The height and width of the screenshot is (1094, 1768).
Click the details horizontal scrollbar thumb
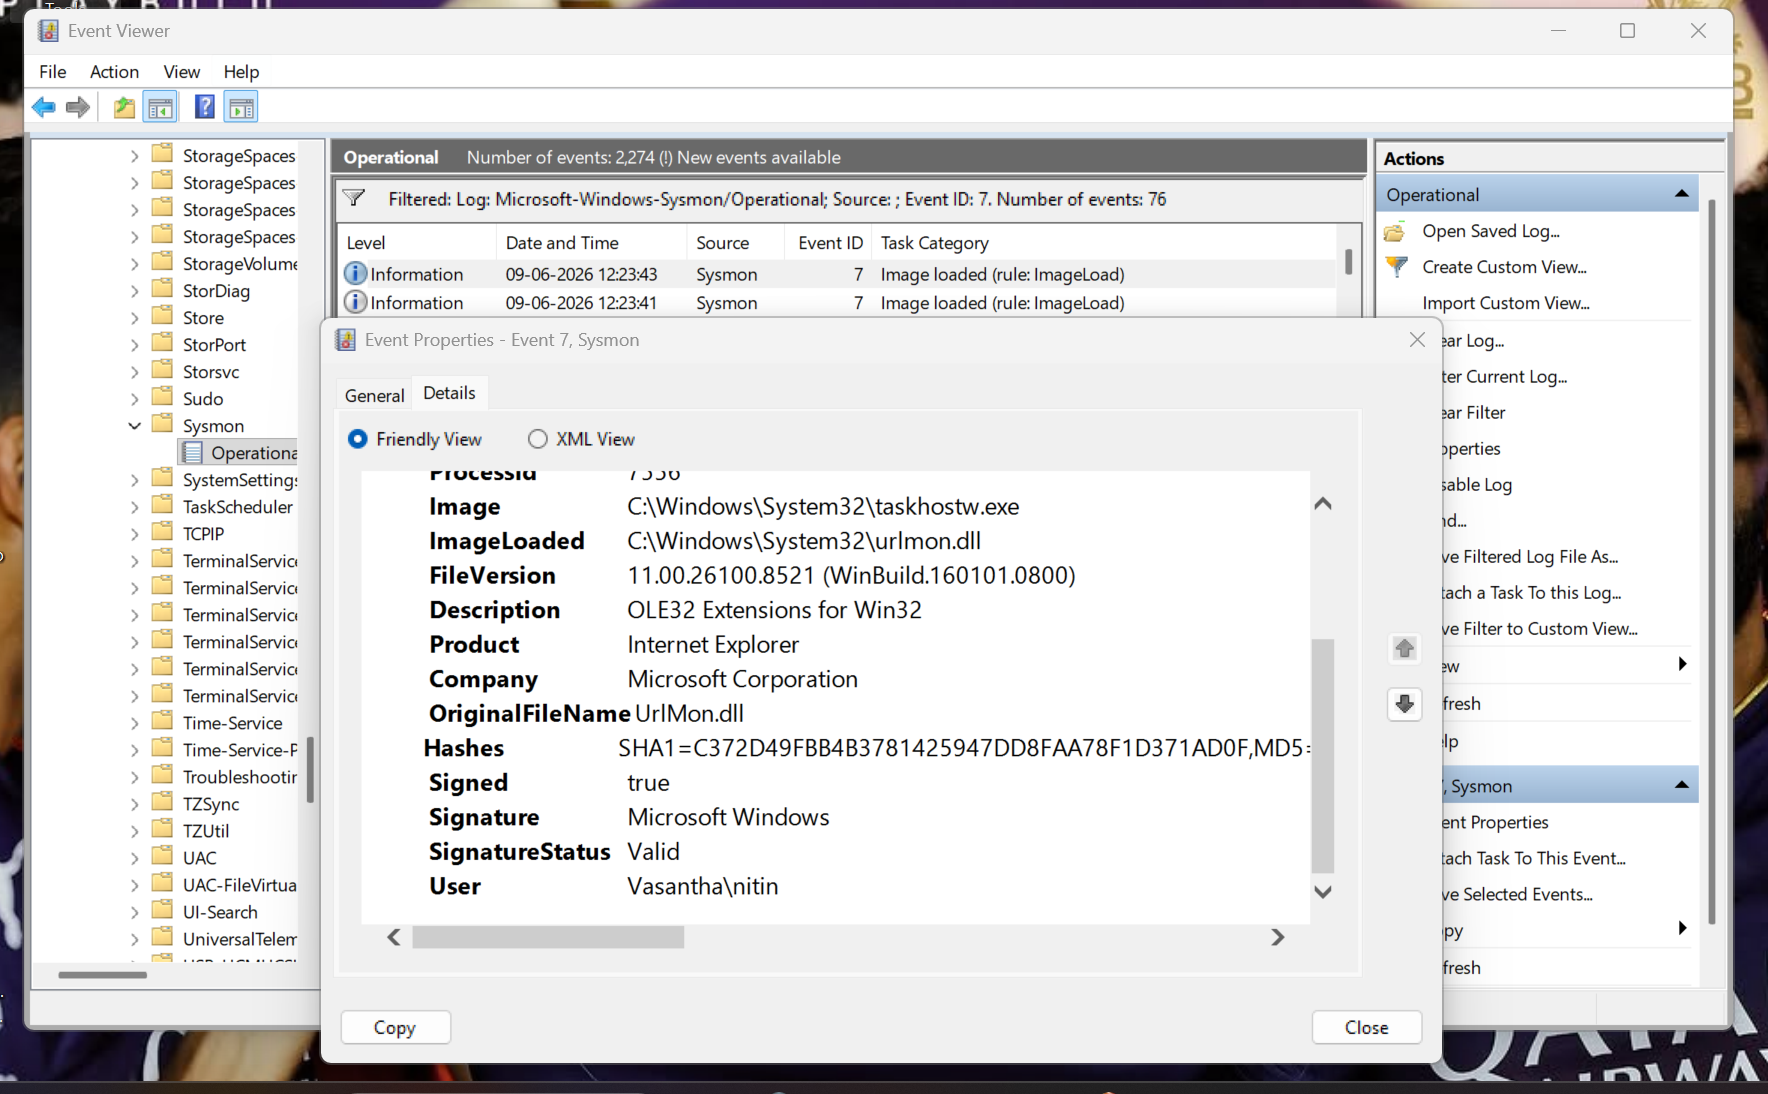click(548, 937)
